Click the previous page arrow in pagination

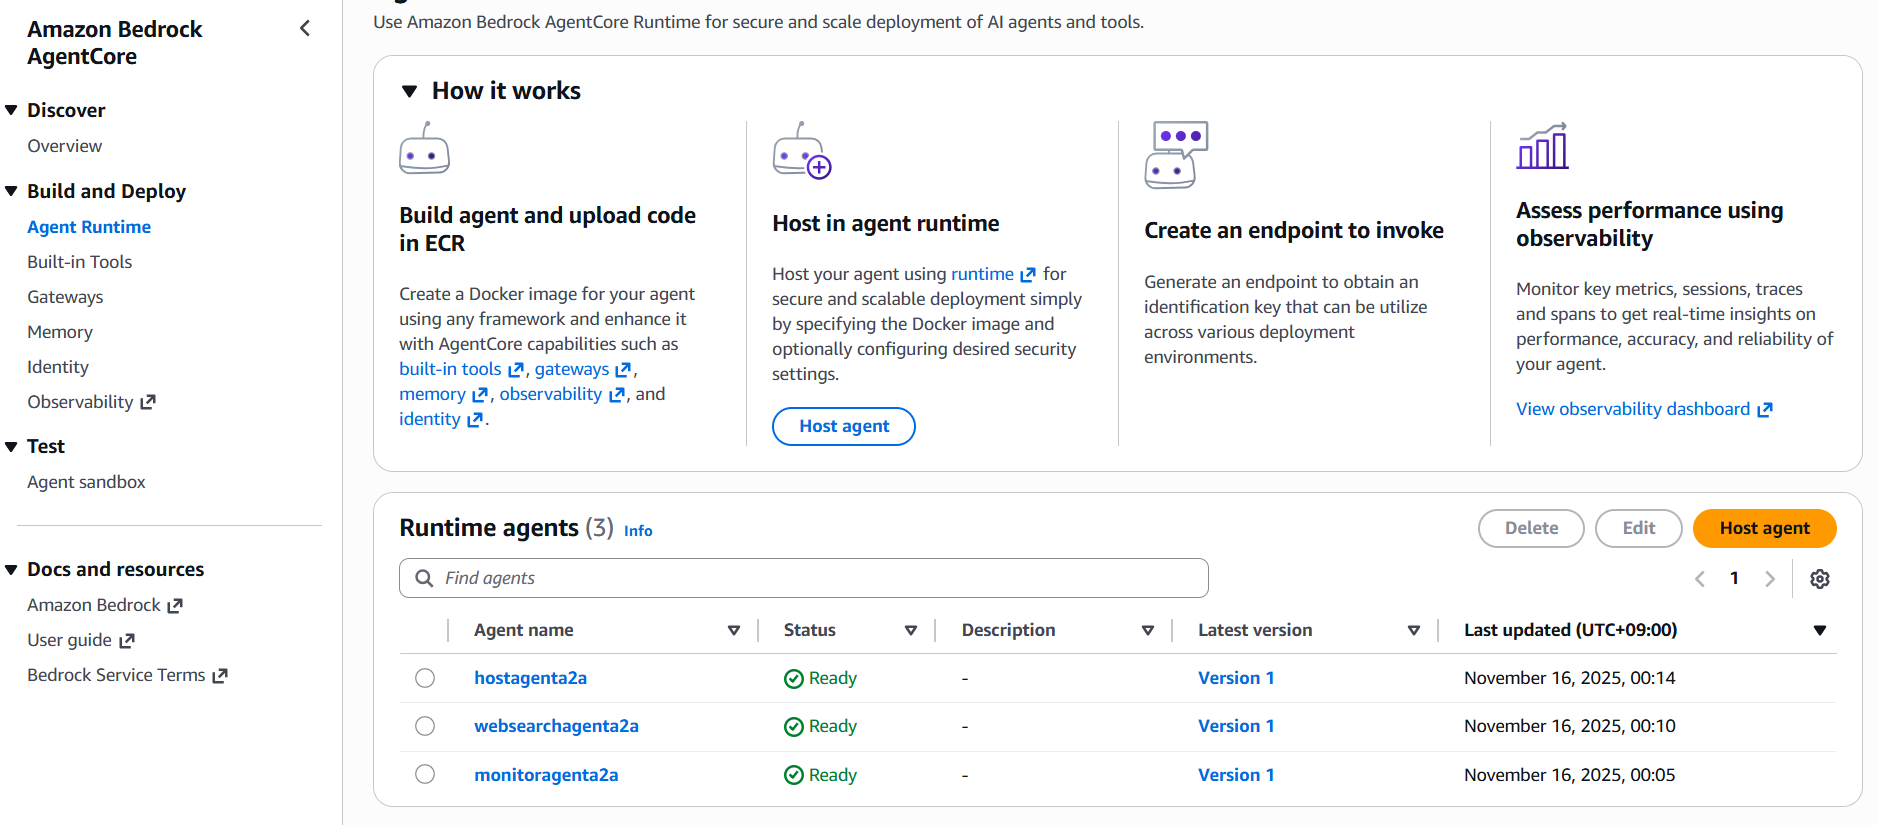(1700, 579)
